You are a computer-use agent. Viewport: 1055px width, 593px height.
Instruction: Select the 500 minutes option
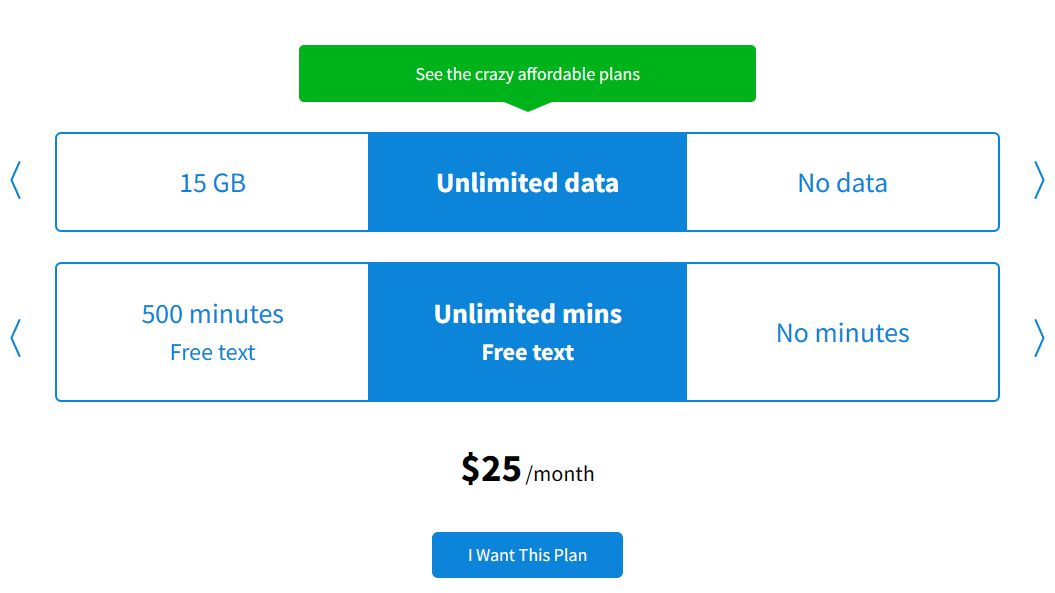pos(212,314)
